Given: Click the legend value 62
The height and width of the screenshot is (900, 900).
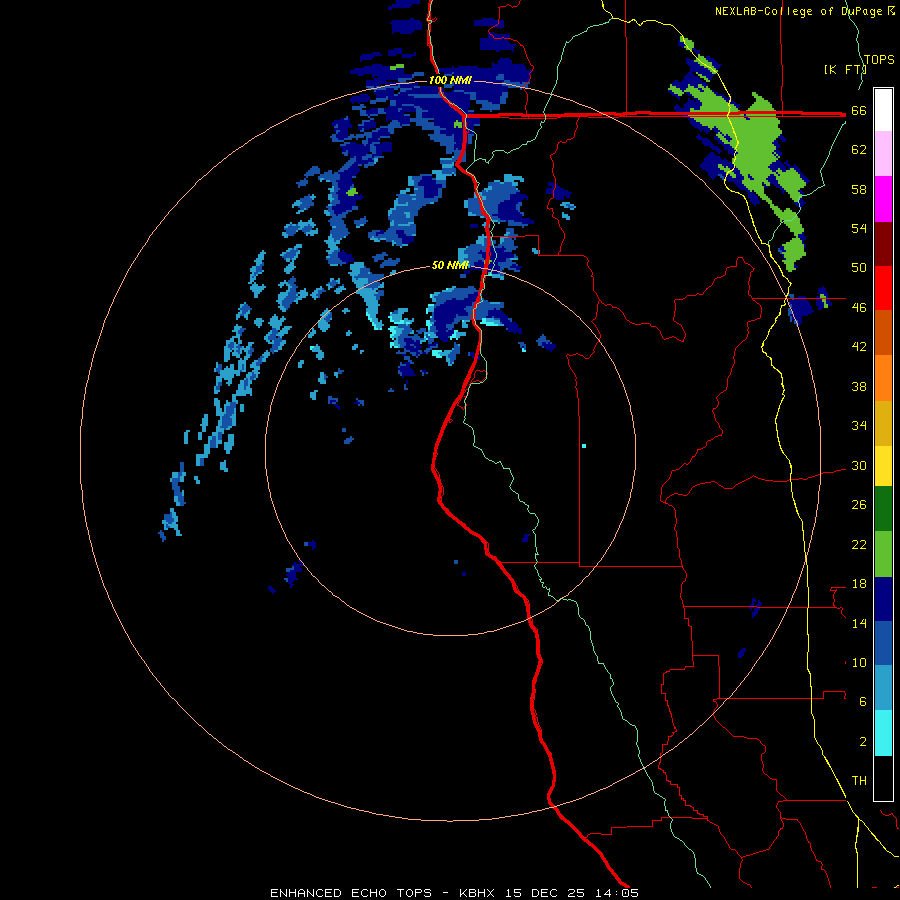Looking at the screenshot, I should [859, 150].
